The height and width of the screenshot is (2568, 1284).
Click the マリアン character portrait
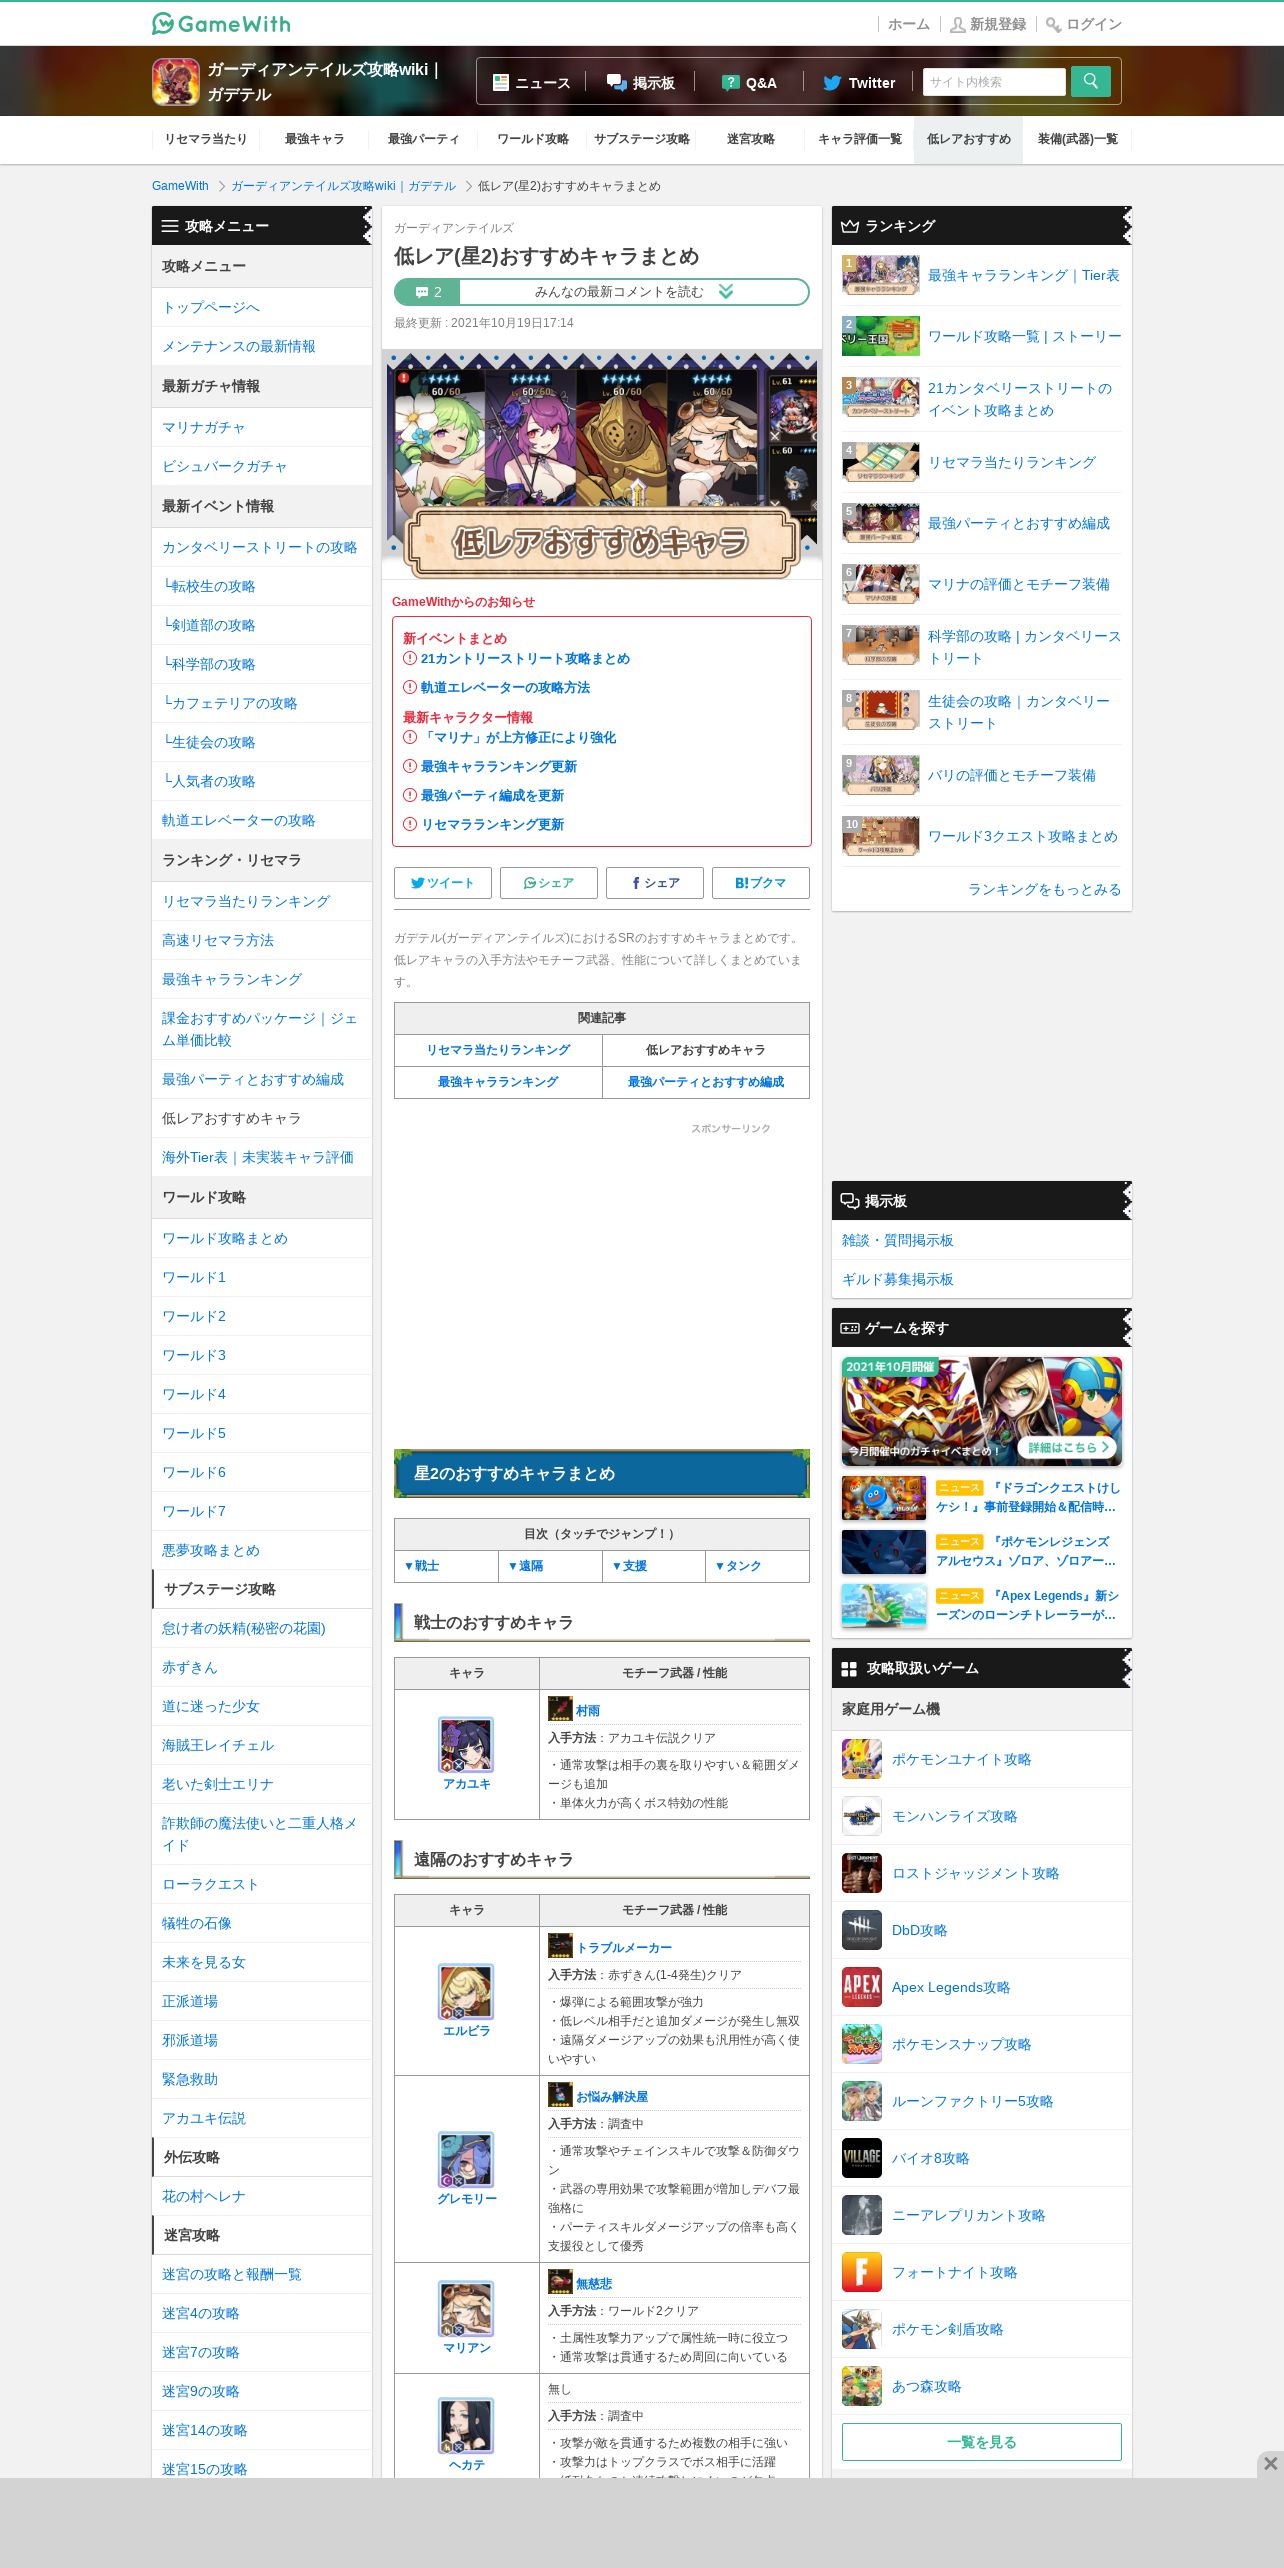(x=466, y=2308)
